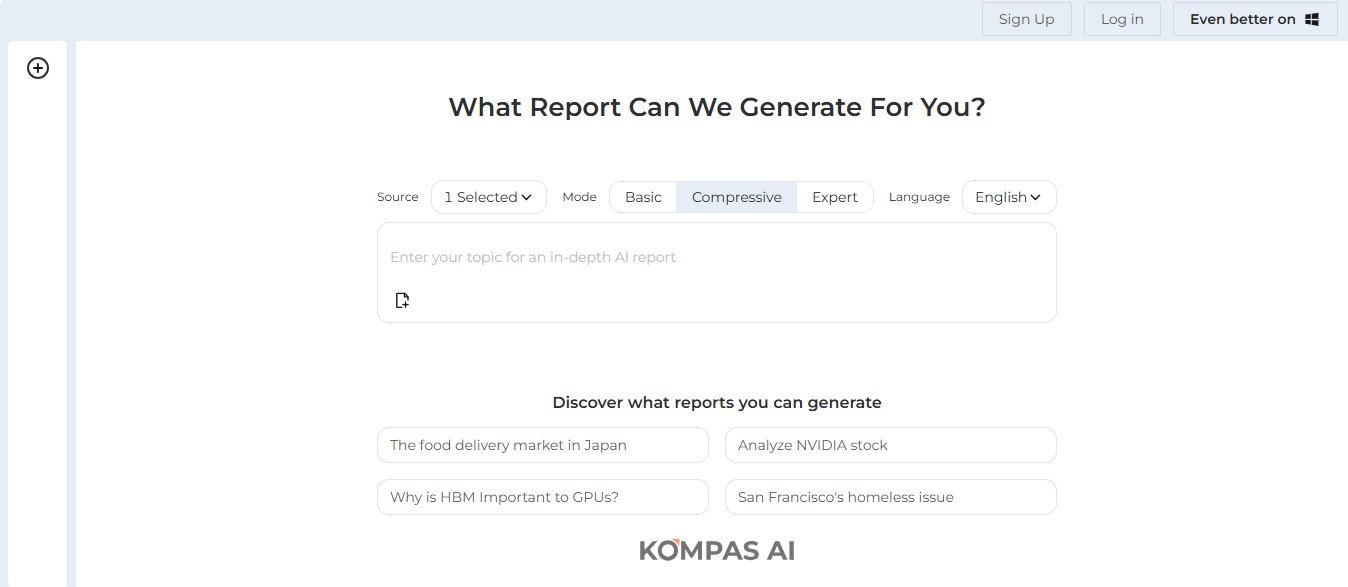Click the Source dropdown chevron arrow

tap(526, 198)
